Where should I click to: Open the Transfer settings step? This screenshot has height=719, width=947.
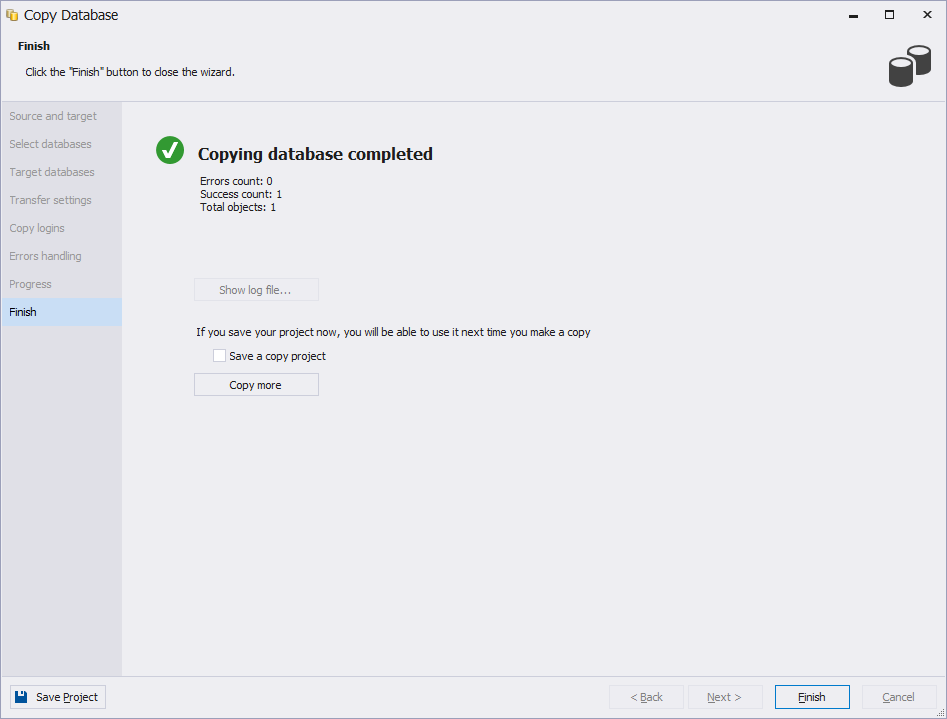[x=50, y=200]
